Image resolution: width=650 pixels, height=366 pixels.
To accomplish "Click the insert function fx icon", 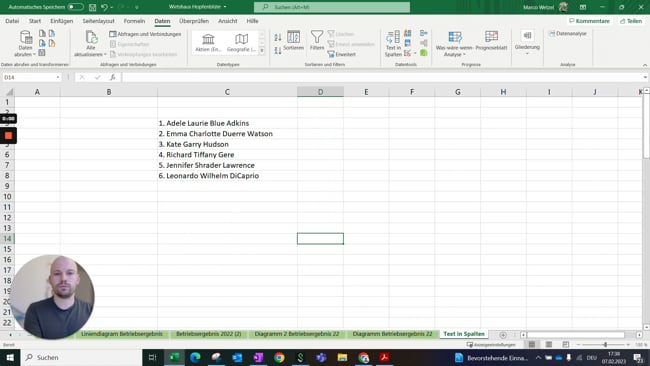I will [x=112, y=78].
